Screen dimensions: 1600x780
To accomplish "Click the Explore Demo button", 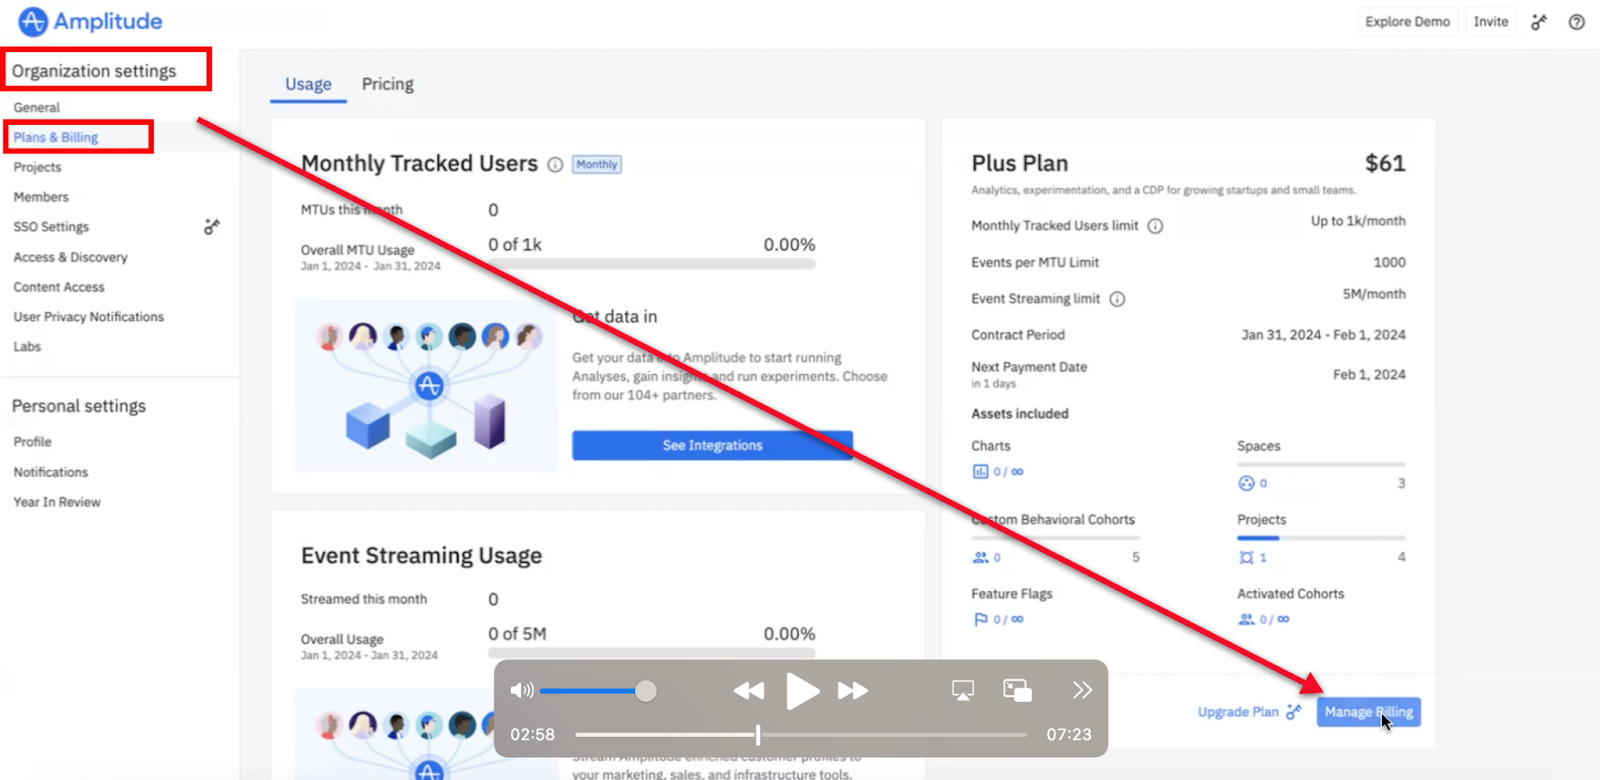I will (x=1407, y=22).
